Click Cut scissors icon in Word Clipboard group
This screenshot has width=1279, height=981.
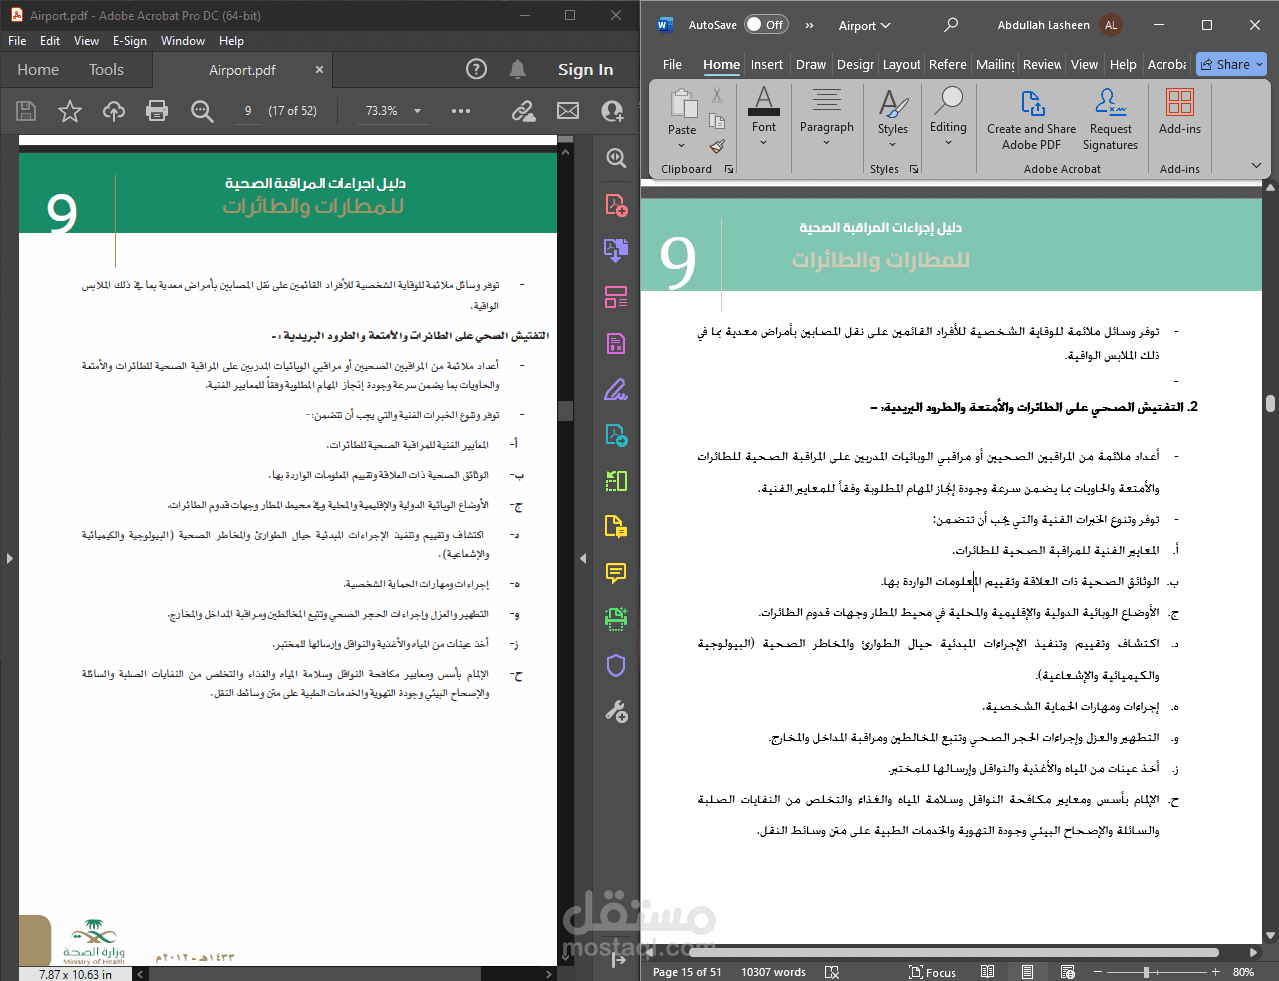click(717, 96)
